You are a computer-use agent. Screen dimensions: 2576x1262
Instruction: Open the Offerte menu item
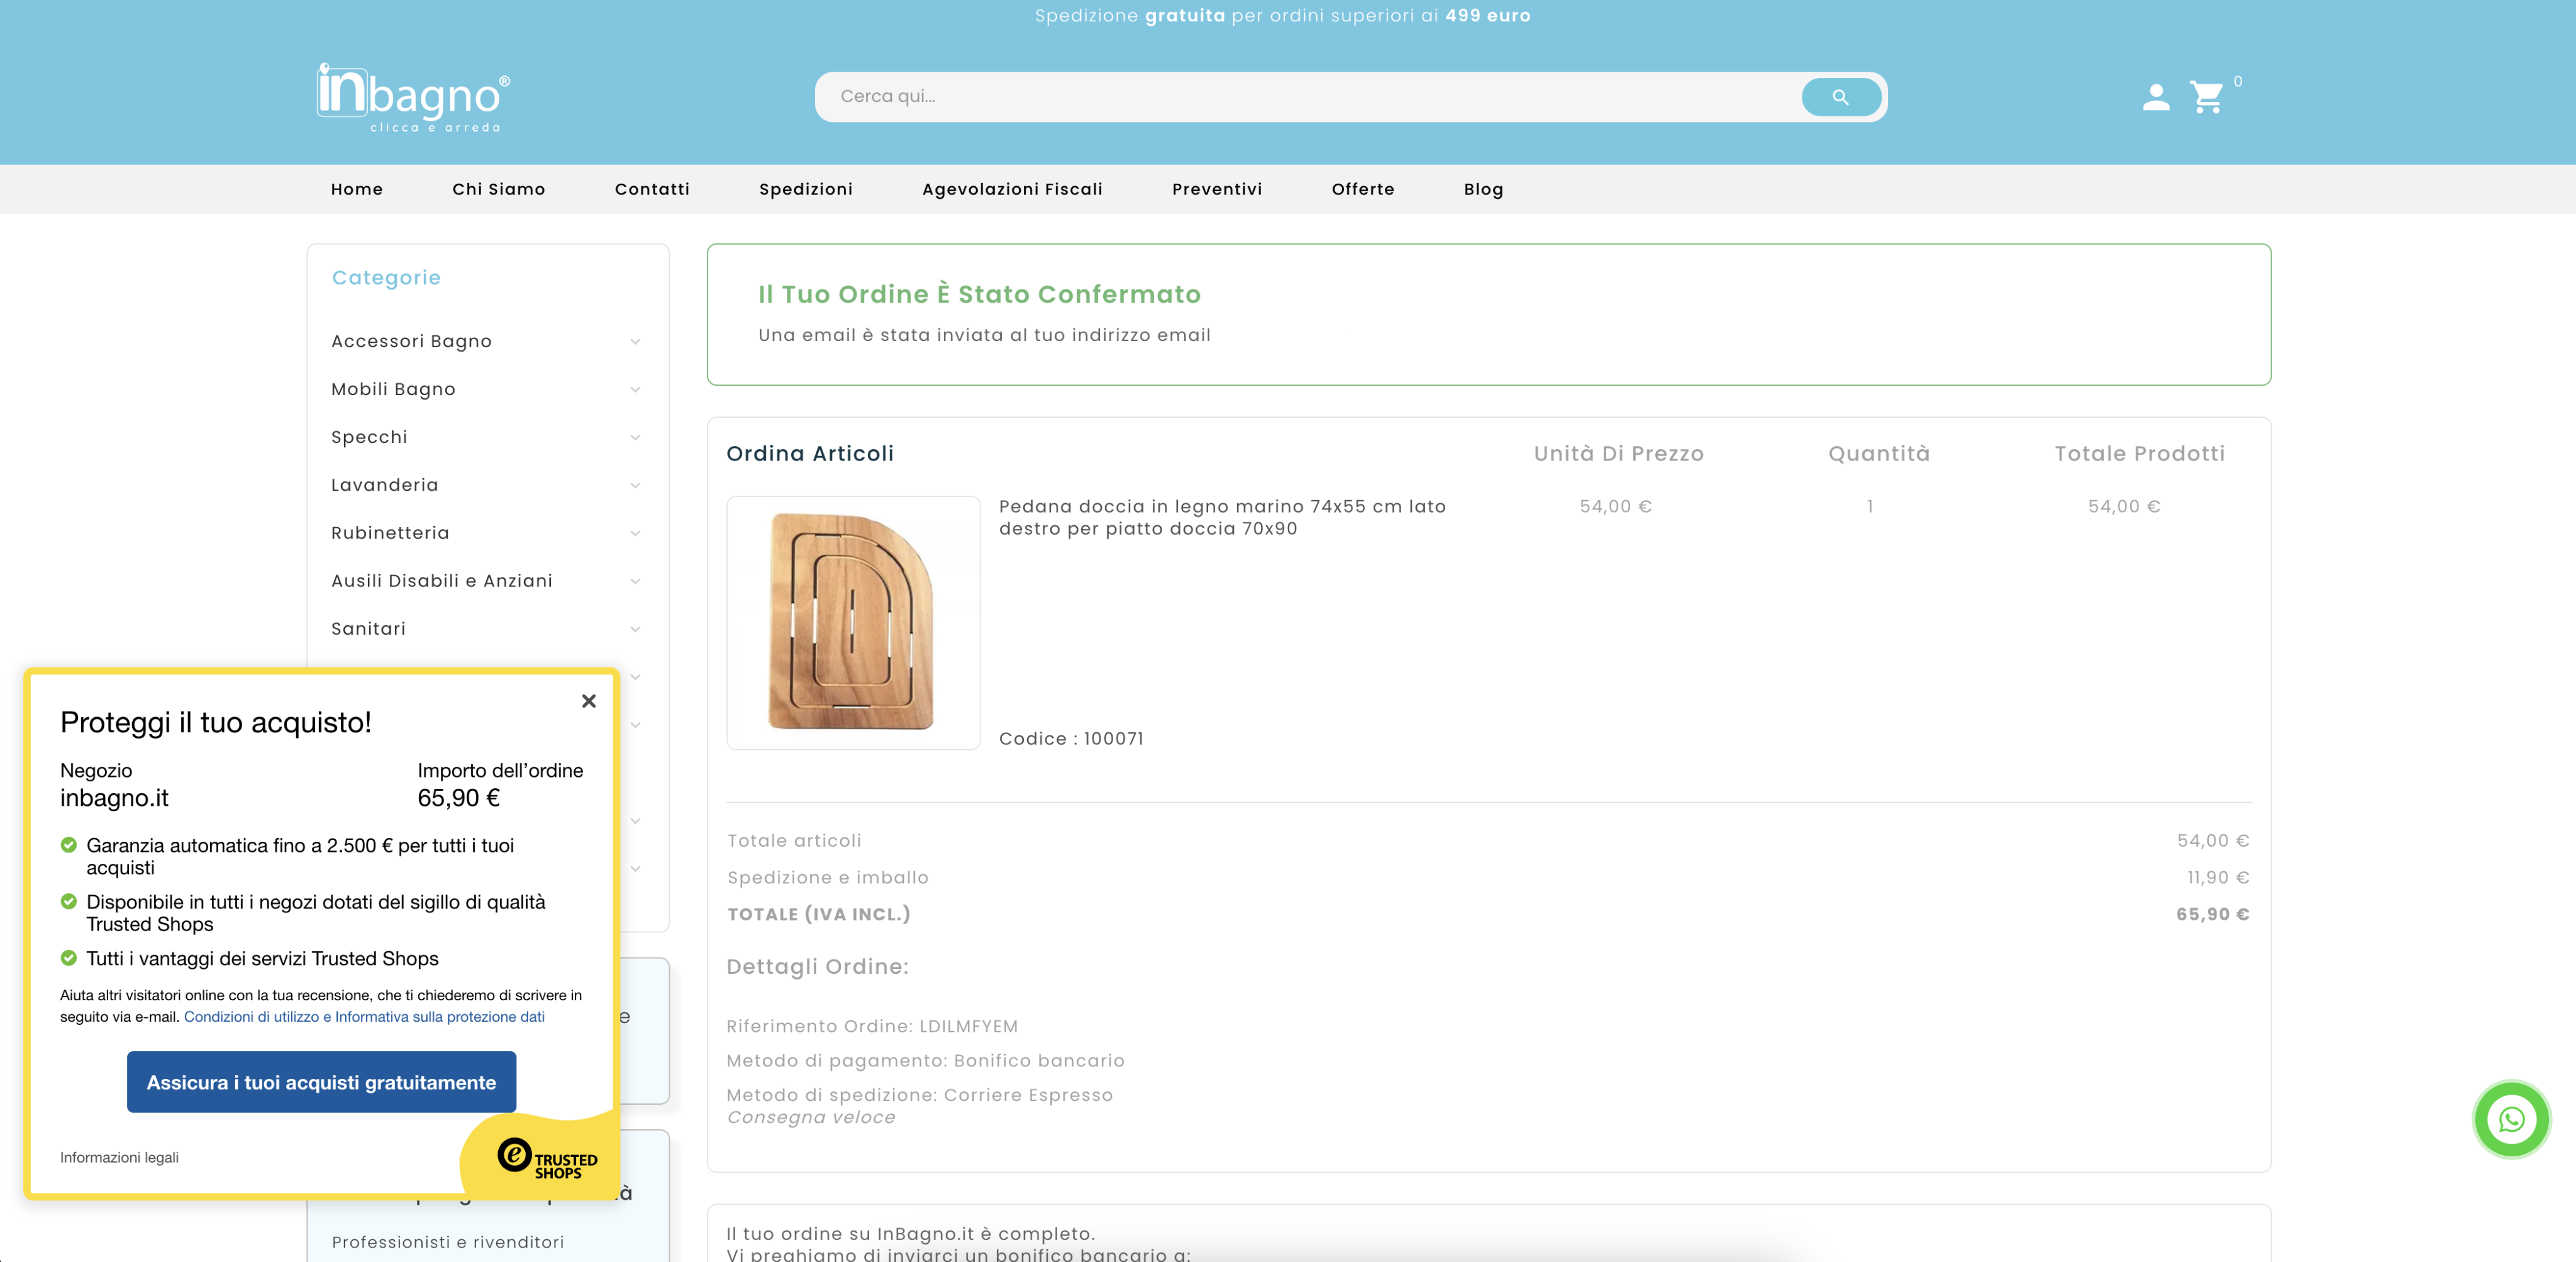(1363, 189)
